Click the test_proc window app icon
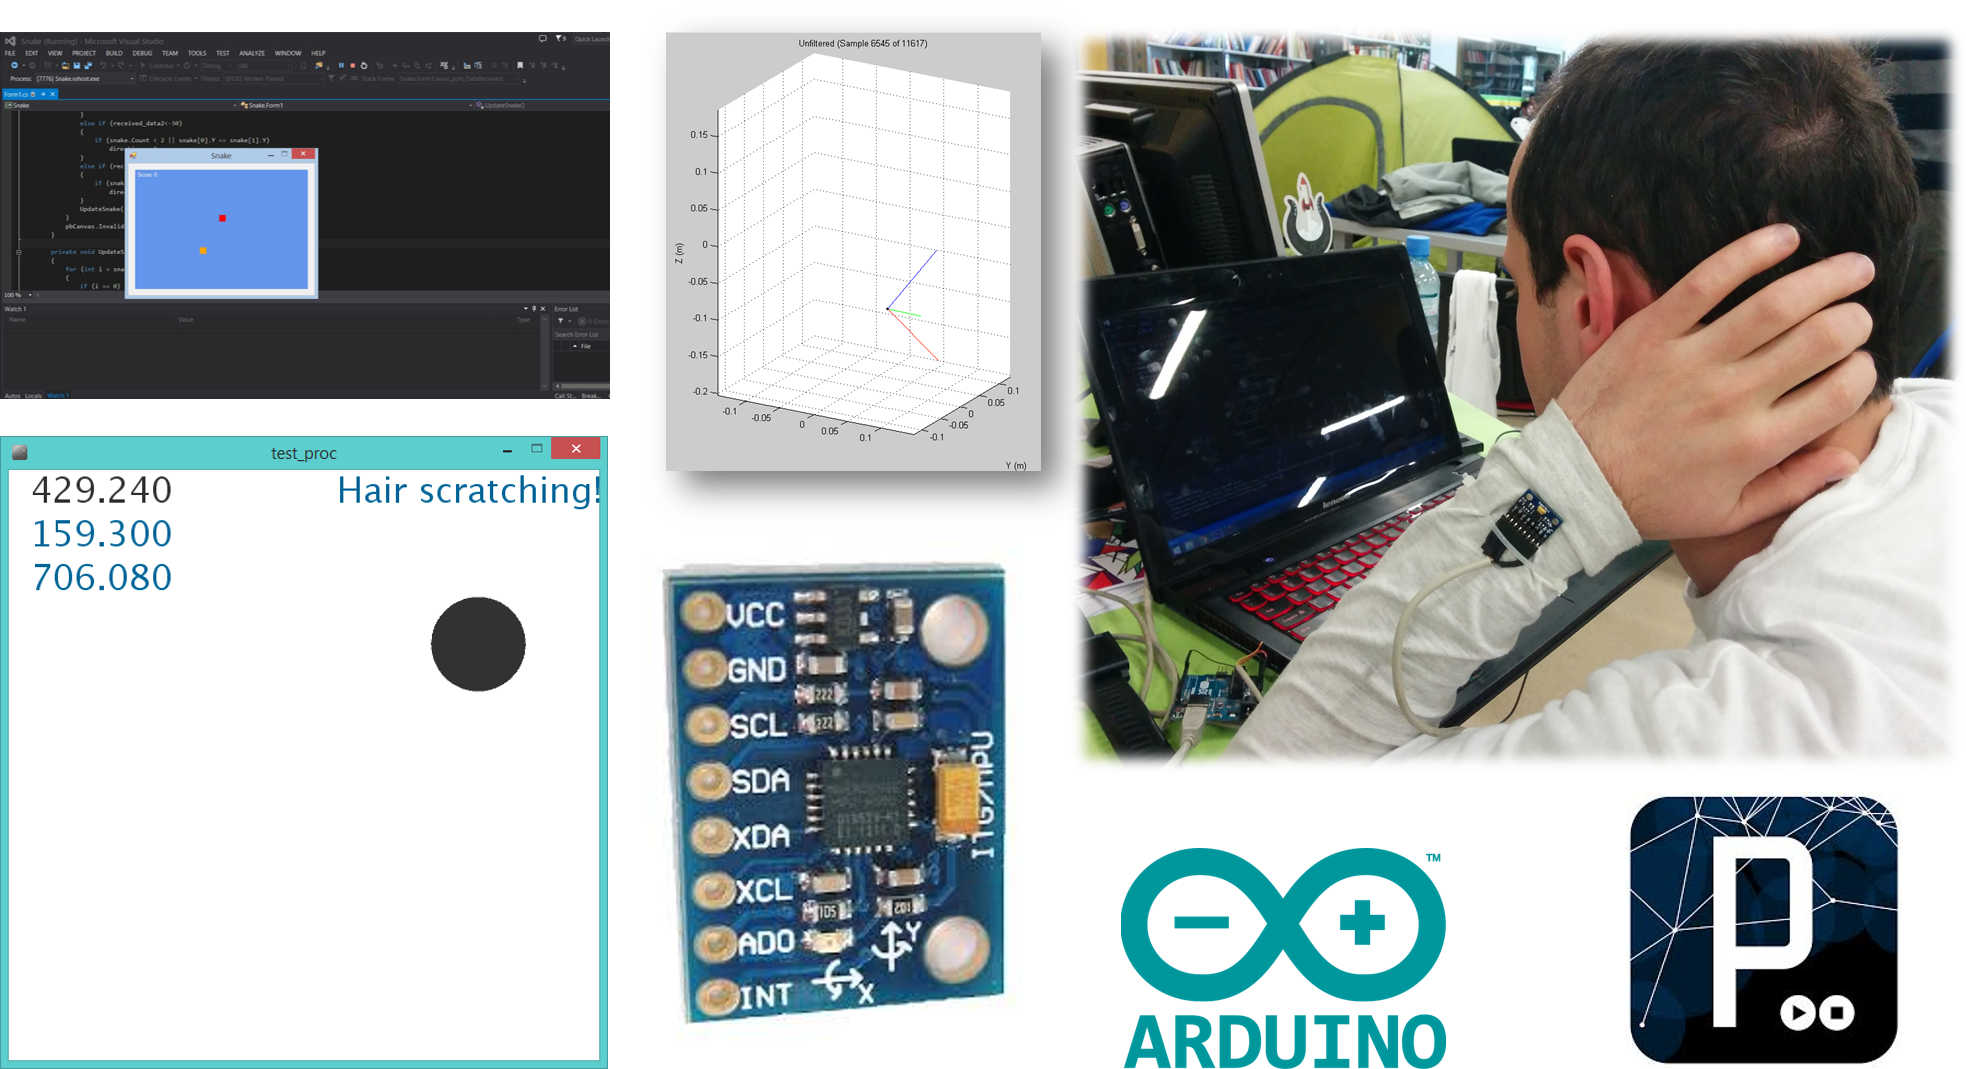The image size is (1966, 1069). pos(19,452)
